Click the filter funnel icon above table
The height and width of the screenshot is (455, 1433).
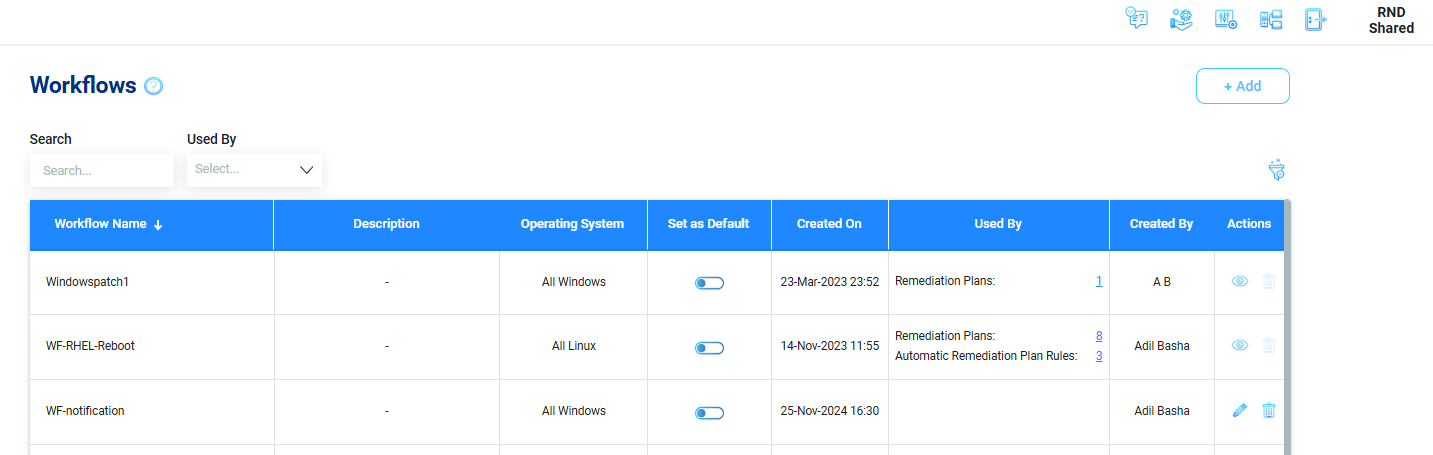[1277, 170]
